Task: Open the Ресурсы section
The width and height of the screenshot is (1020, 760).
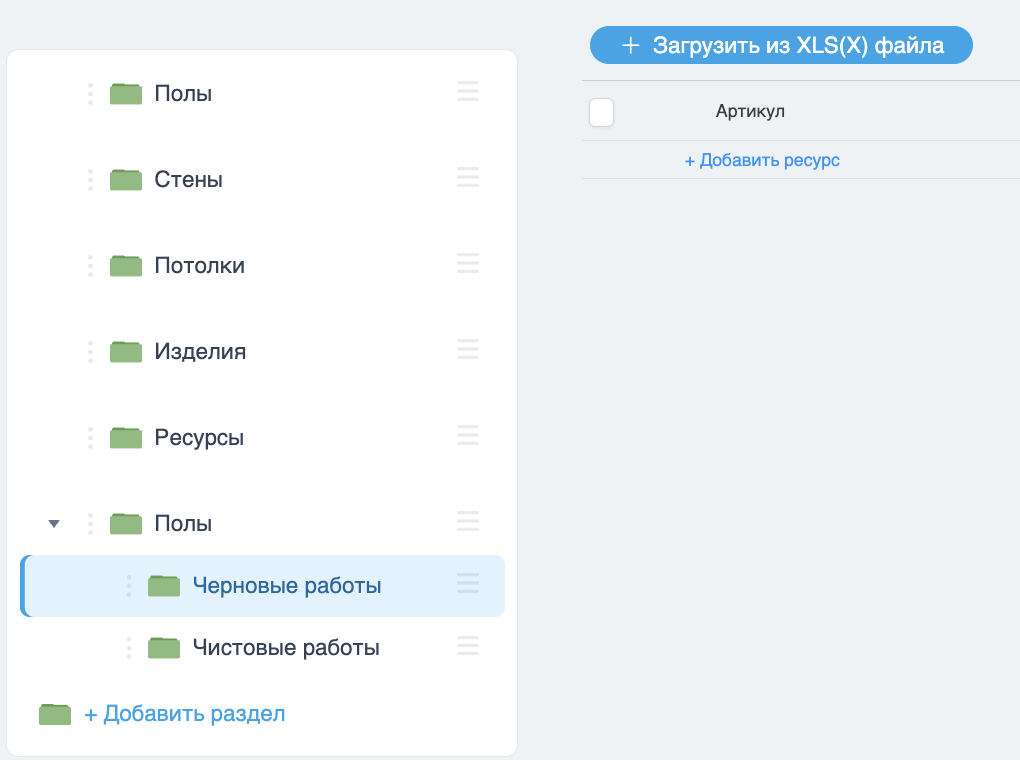Action: (x=199, y=437)
